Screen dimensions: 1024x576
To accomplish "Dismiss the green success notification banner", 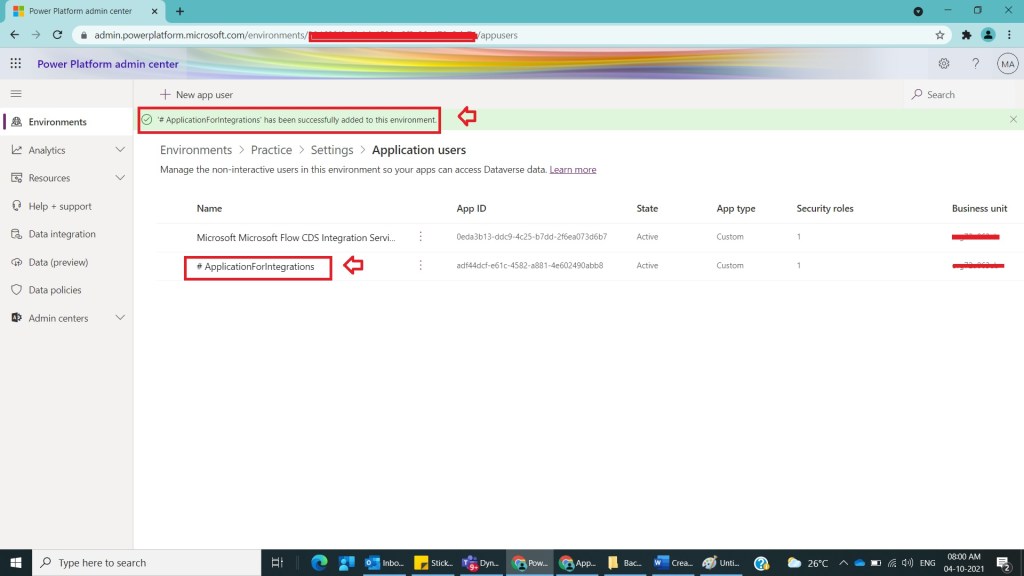I will (1013, 119).
